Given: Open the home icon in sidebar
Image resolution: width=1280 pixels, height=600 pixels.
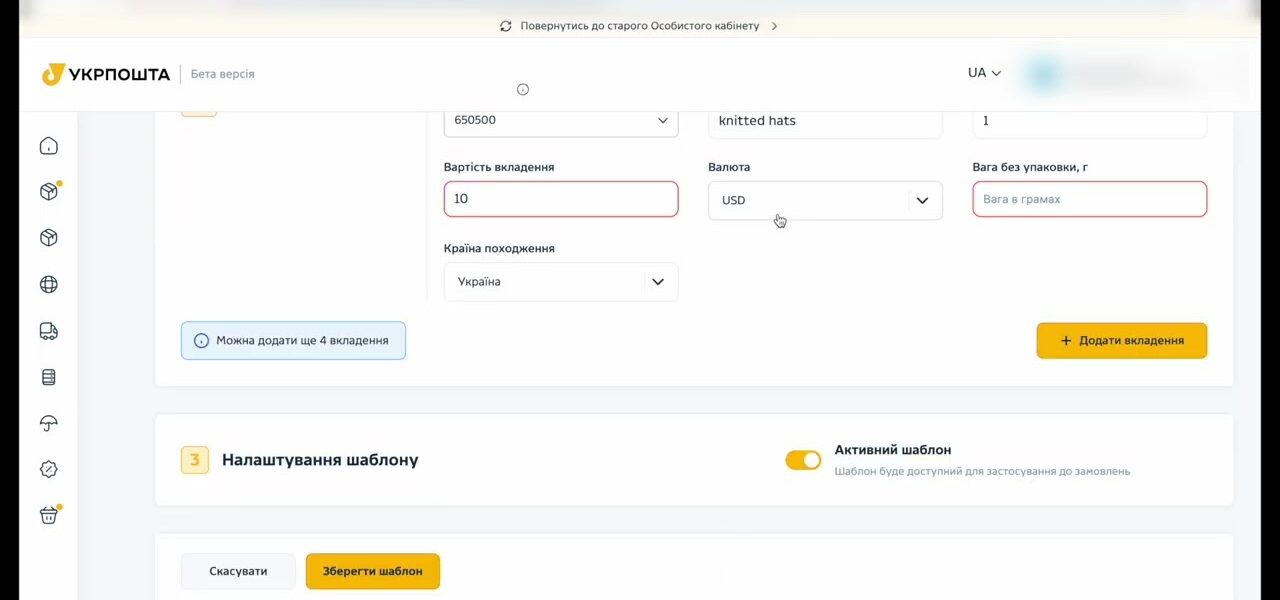Looking at the screenshot, I should pyautogui.click(x=48, y=146).
